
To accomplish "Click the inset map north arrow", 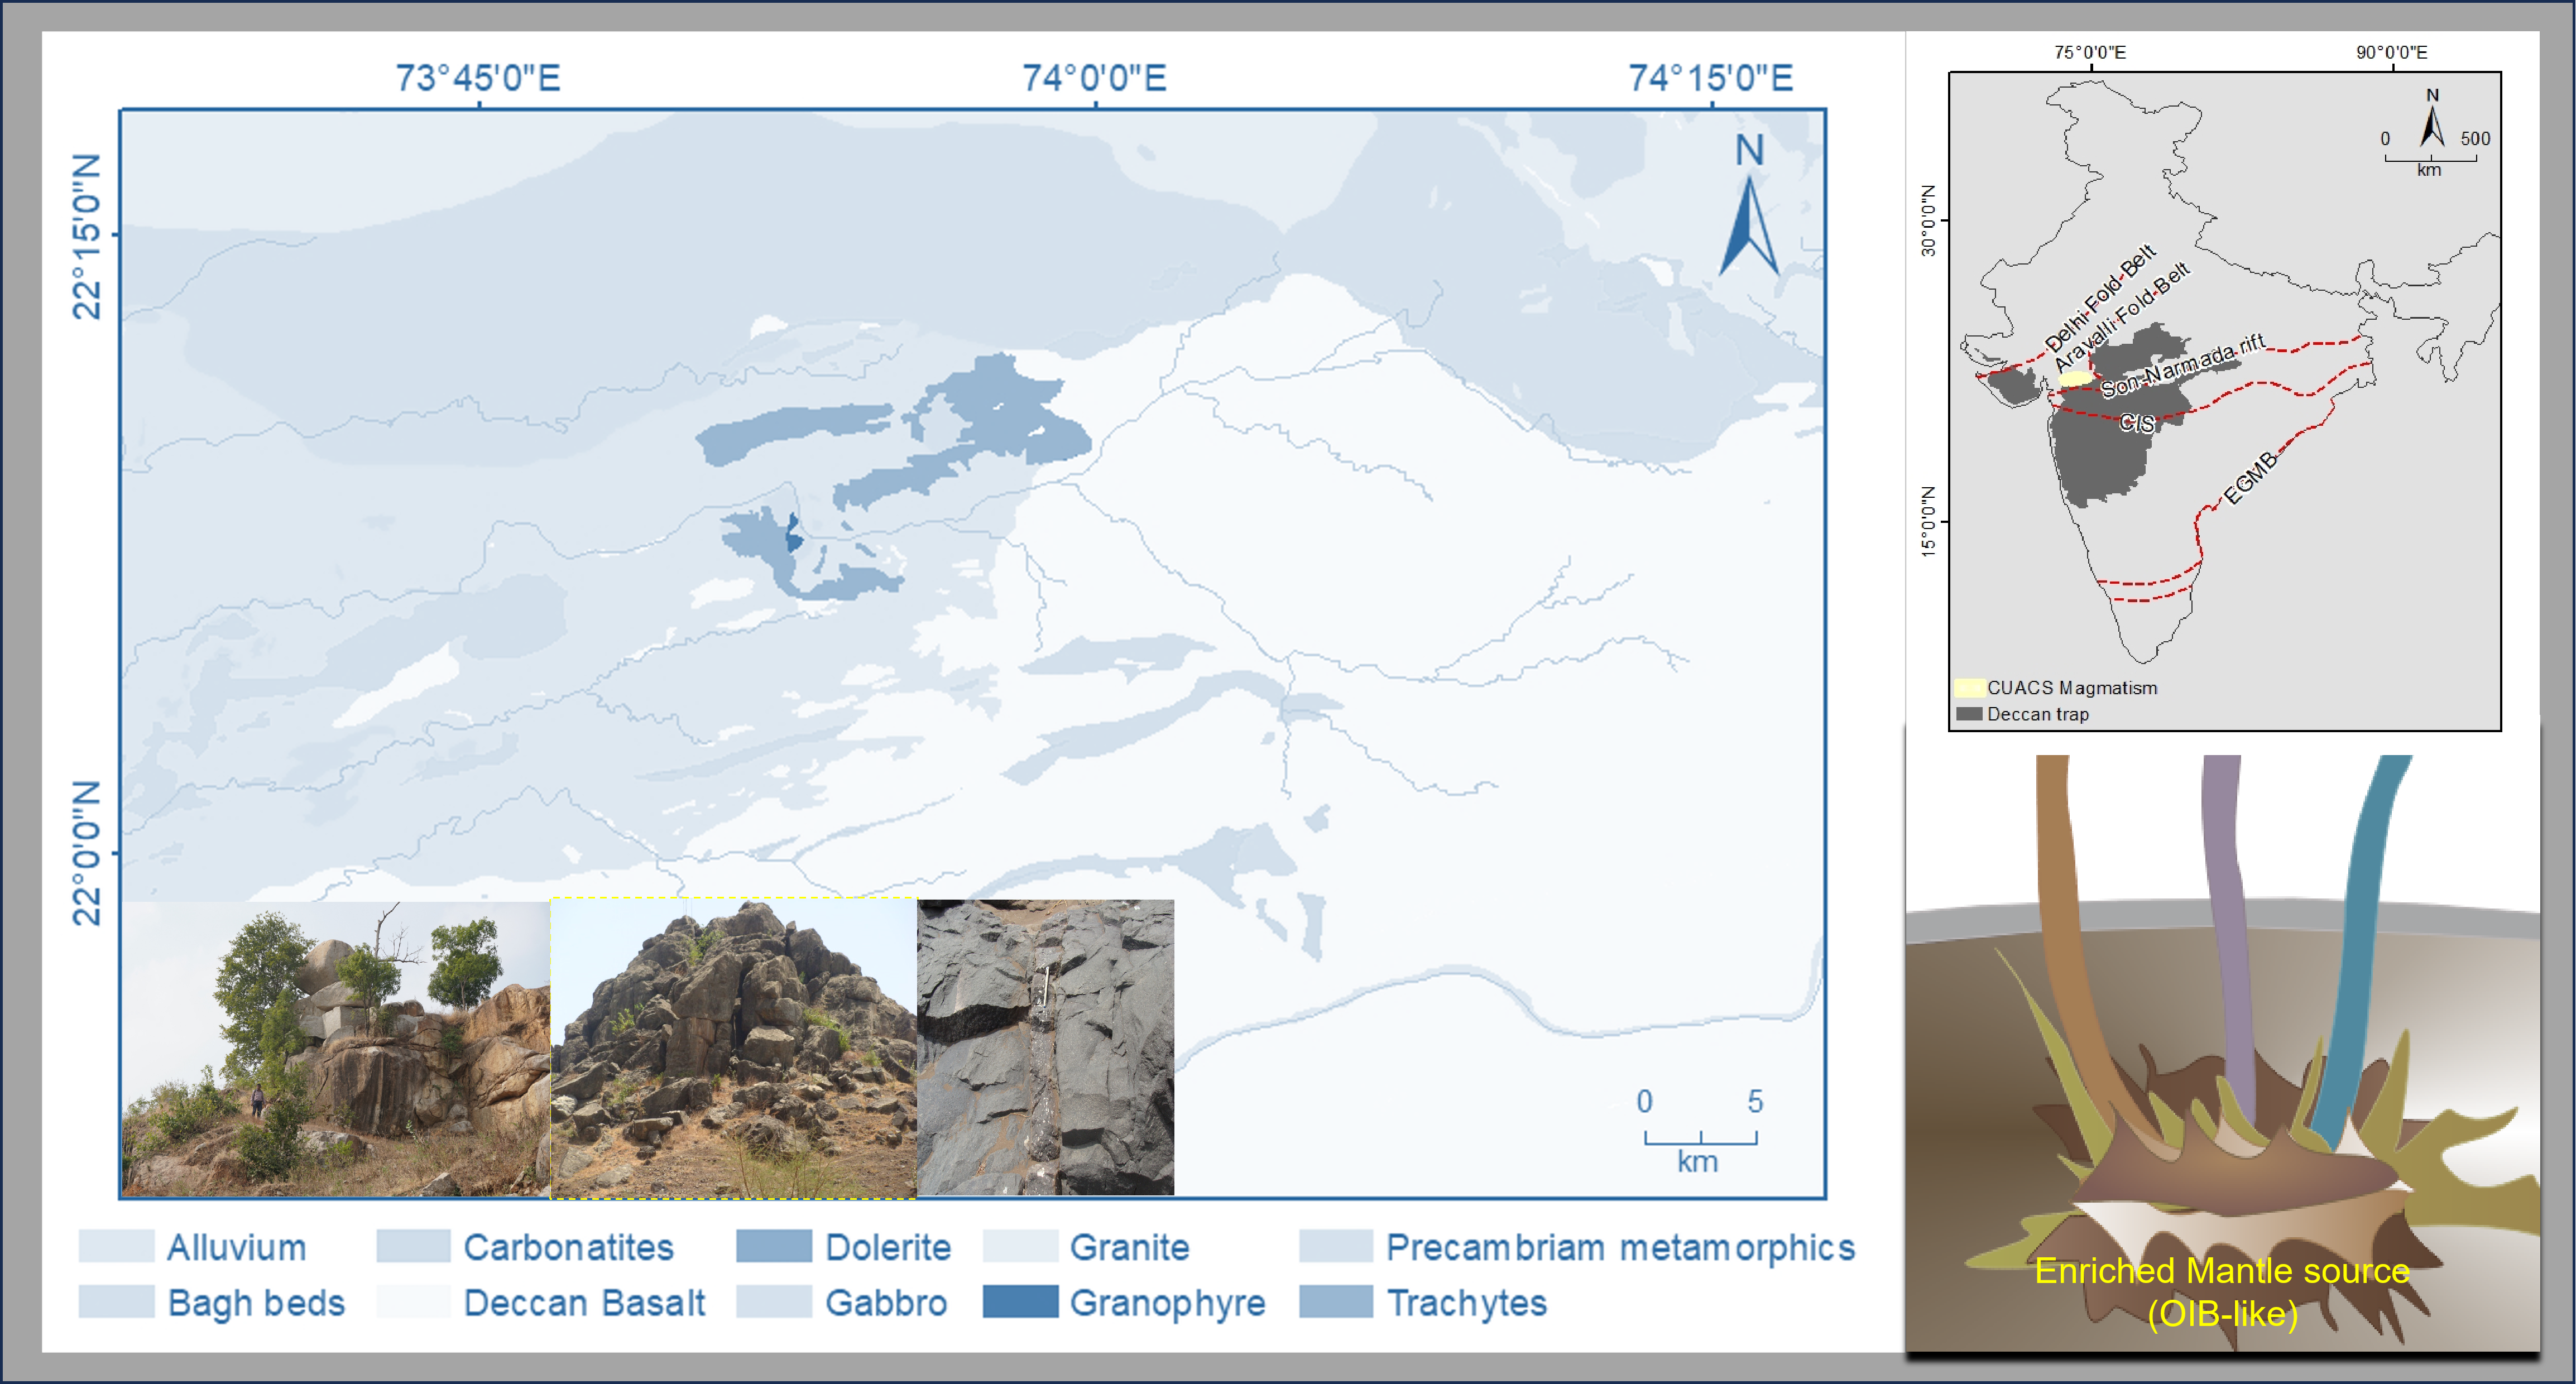I will (2432, 126).
